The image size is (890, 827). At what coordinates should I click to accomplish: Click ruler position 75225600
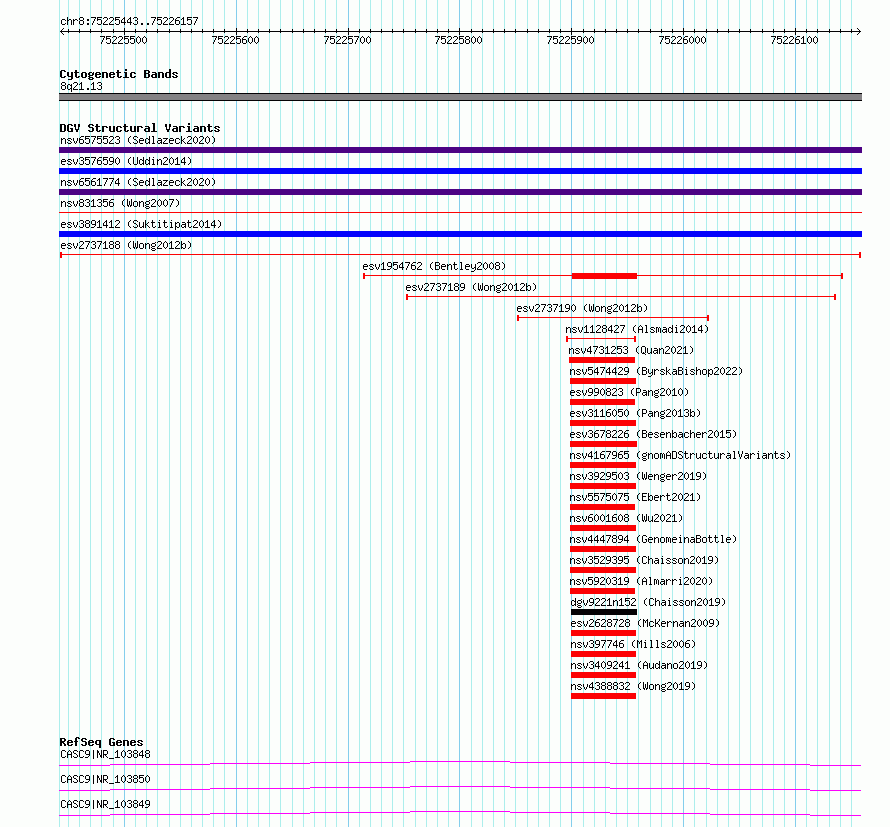[235, 40]
